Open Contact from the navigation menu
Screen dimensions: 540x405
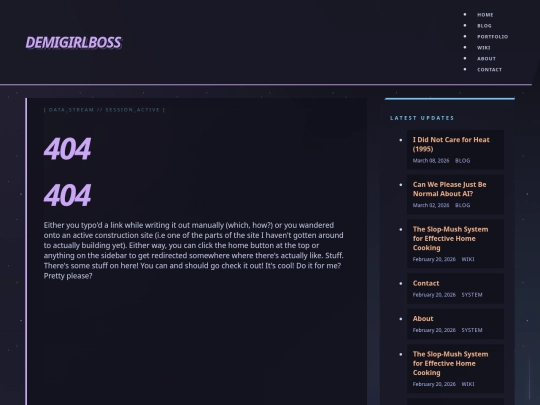[489, 70]
